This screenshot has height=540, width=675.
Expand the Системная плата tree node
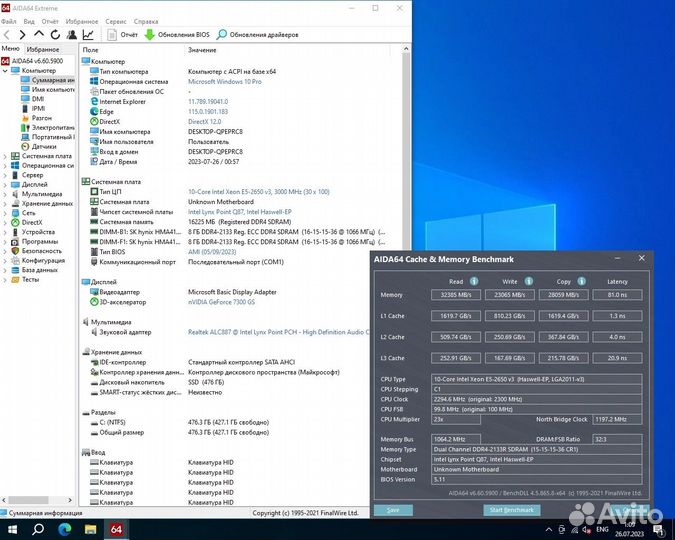(x=5, y=156)
